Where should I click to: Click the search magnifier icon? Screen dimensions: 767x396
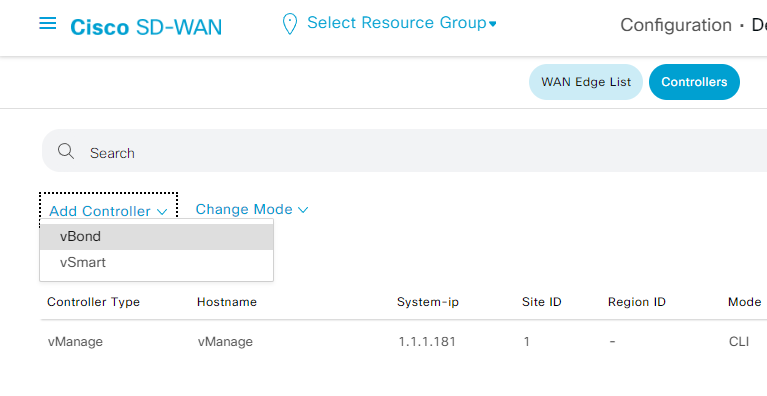[66, 151]
